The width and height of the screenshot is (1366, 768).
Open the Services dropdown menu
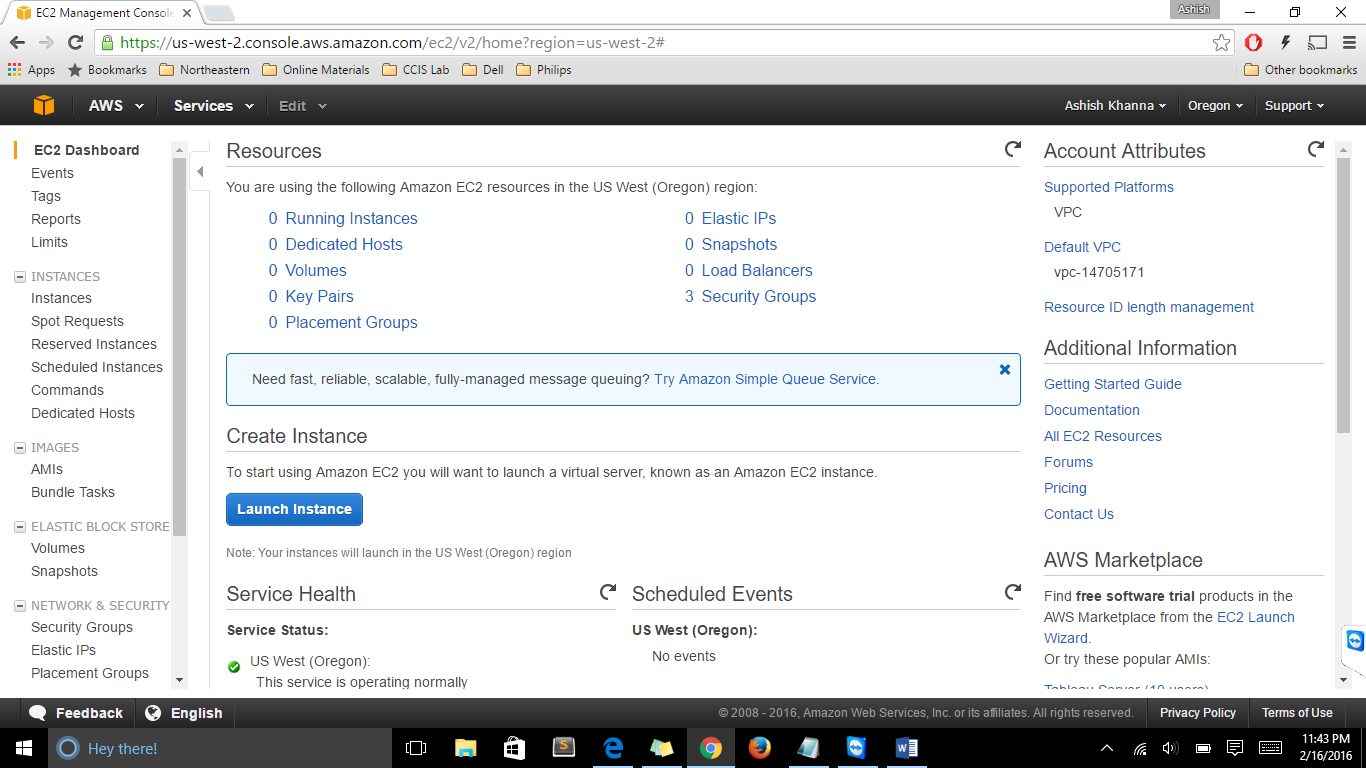click(x=213, y=106)
